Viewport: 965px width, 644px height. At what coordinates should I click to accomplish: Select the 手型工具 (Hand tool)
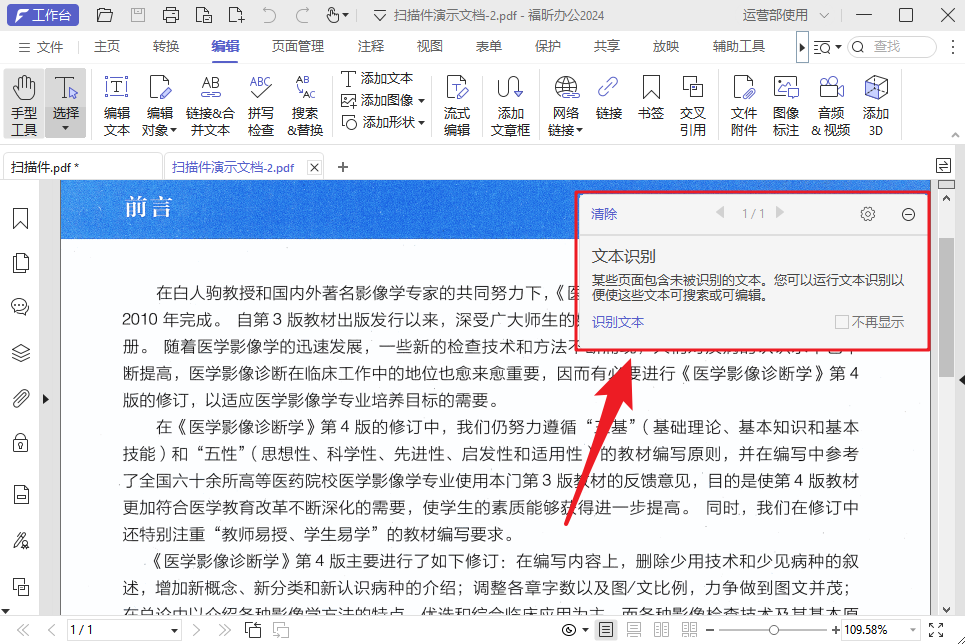point(22,100)
